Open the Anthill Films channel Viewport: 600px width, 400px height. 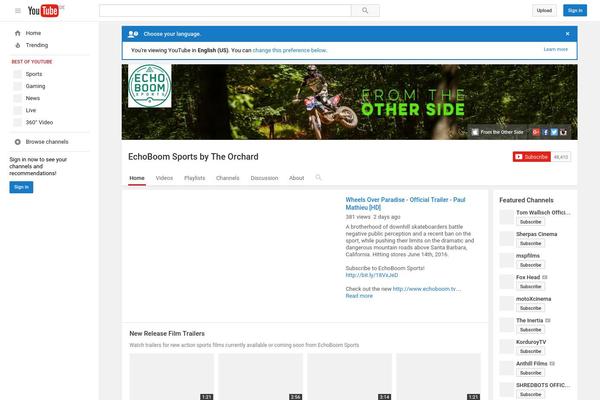(532, 363)
